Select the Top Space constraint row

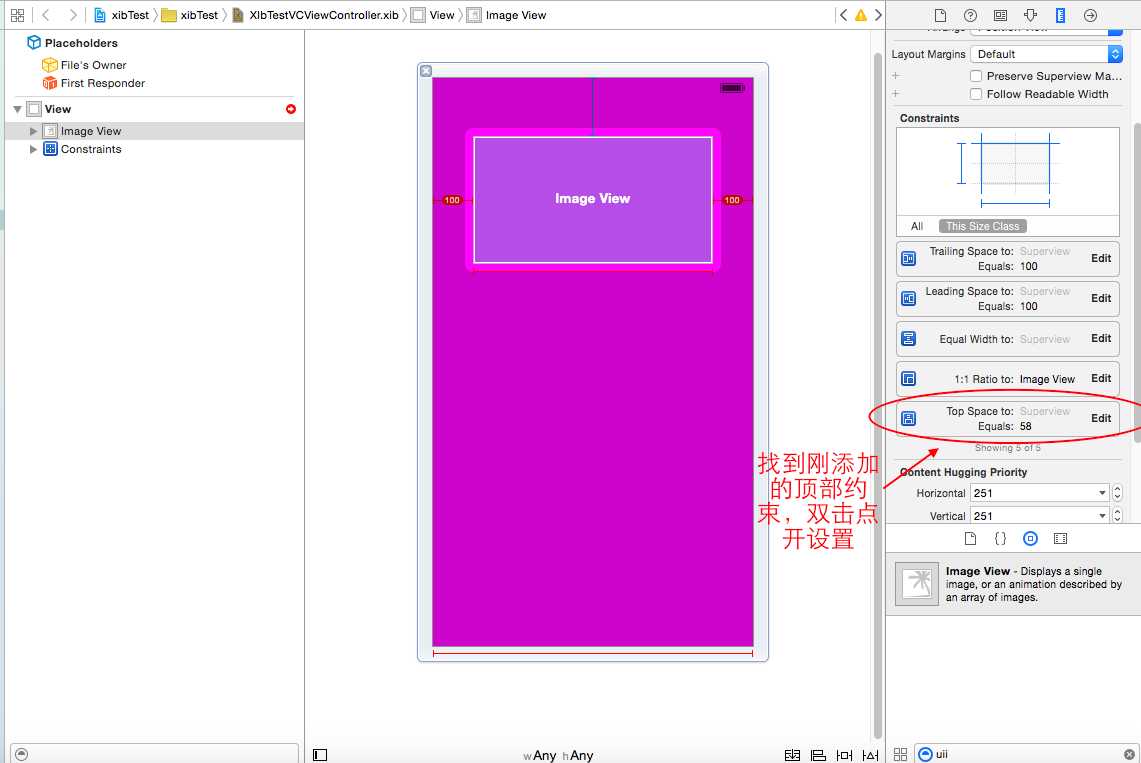(x=1008, y=418)
